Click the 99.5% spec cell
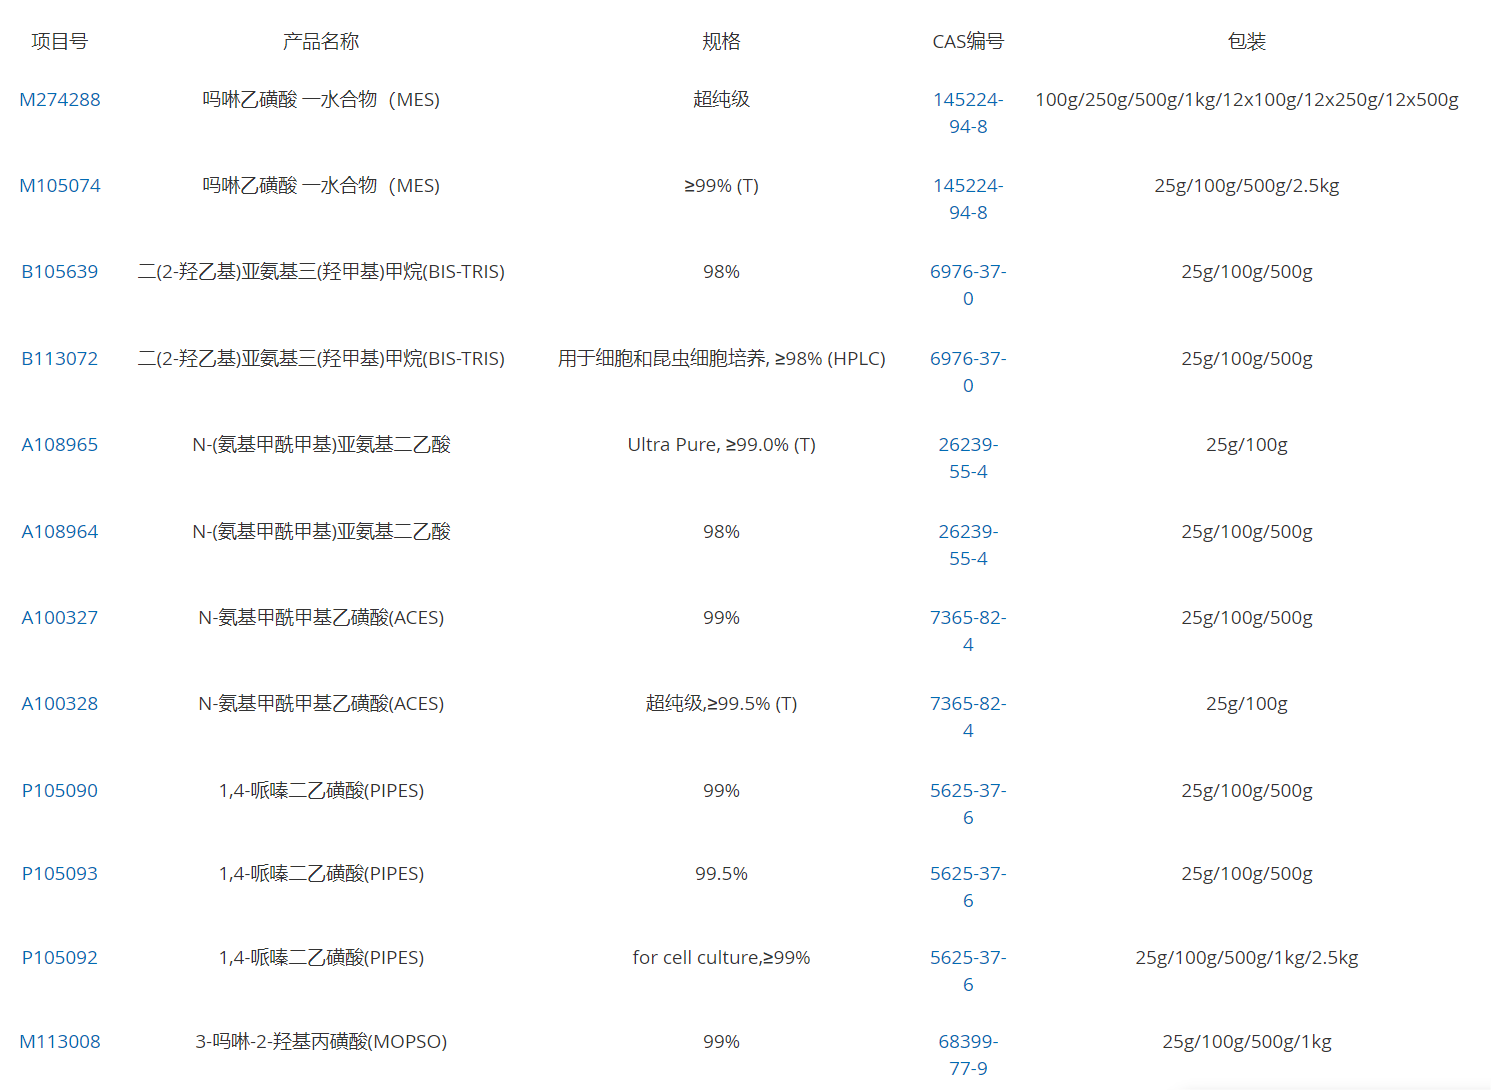 pyautogui.click(x=721, y=874)
